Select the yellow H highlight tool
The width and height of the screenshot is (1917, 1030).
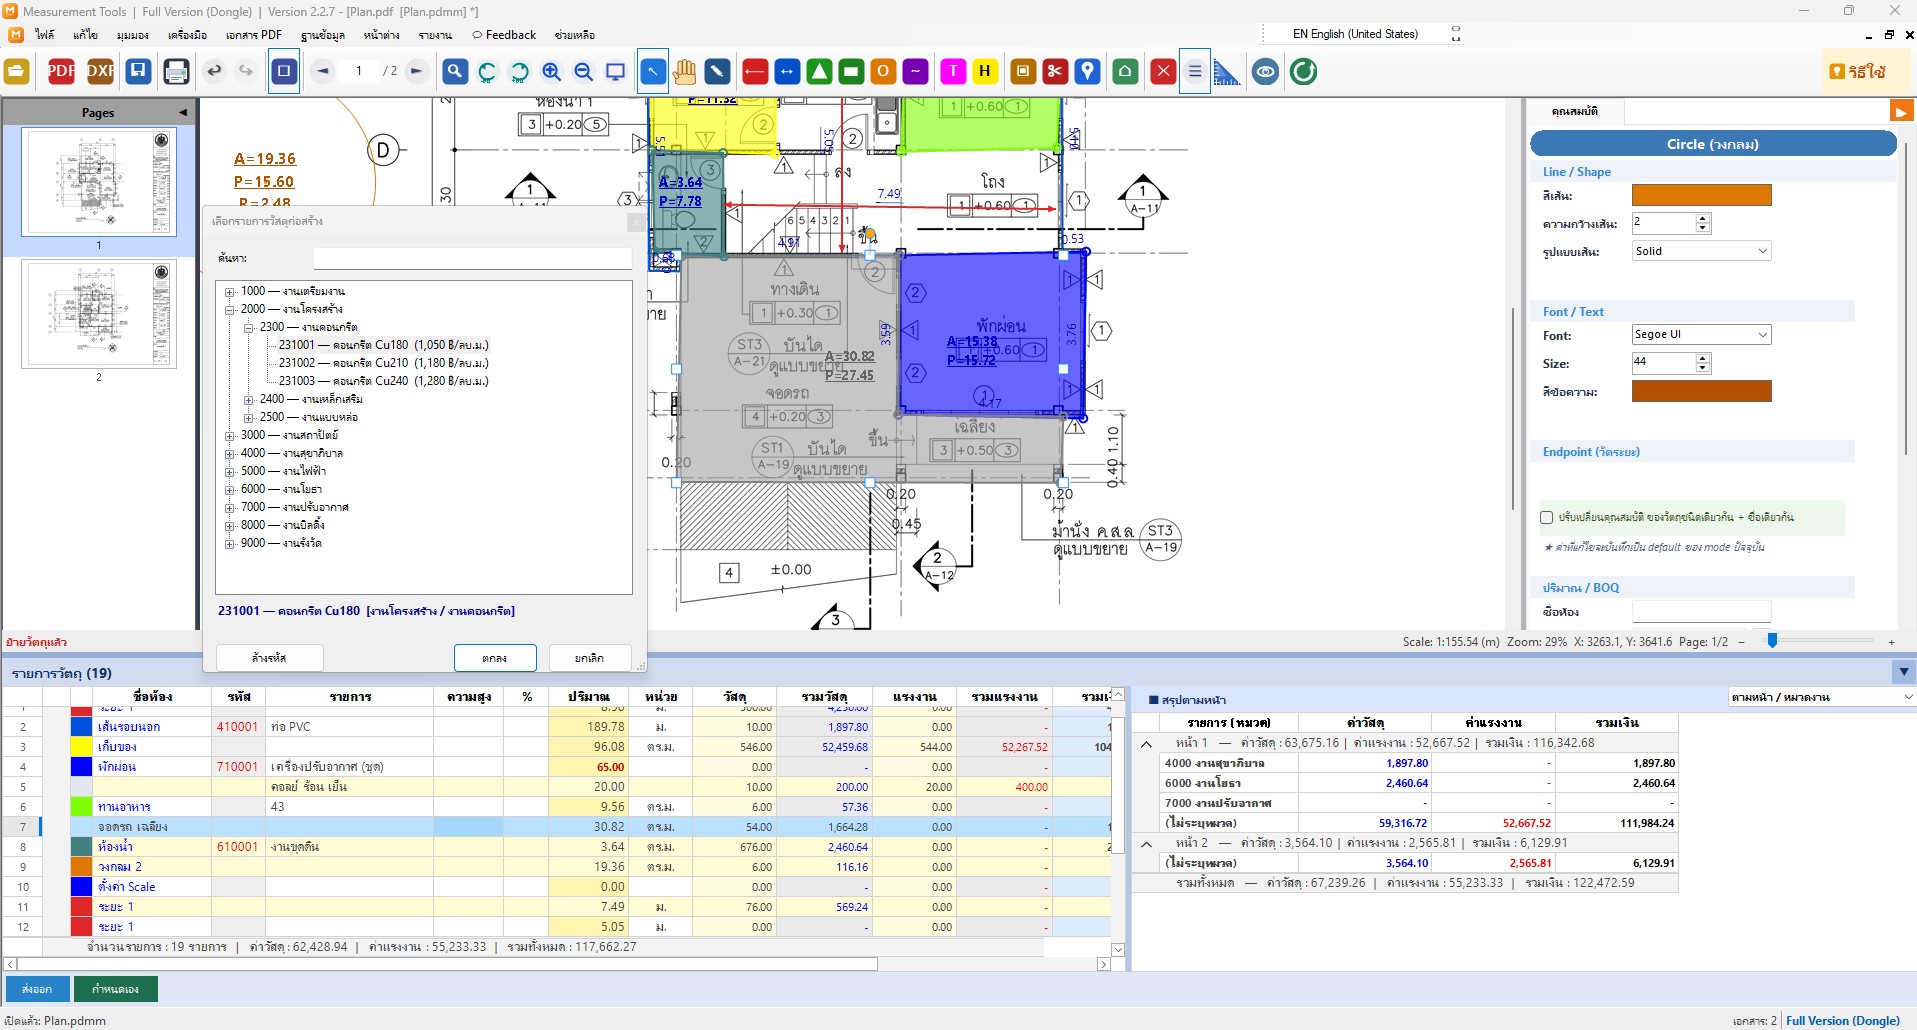[x=985, y=71]
